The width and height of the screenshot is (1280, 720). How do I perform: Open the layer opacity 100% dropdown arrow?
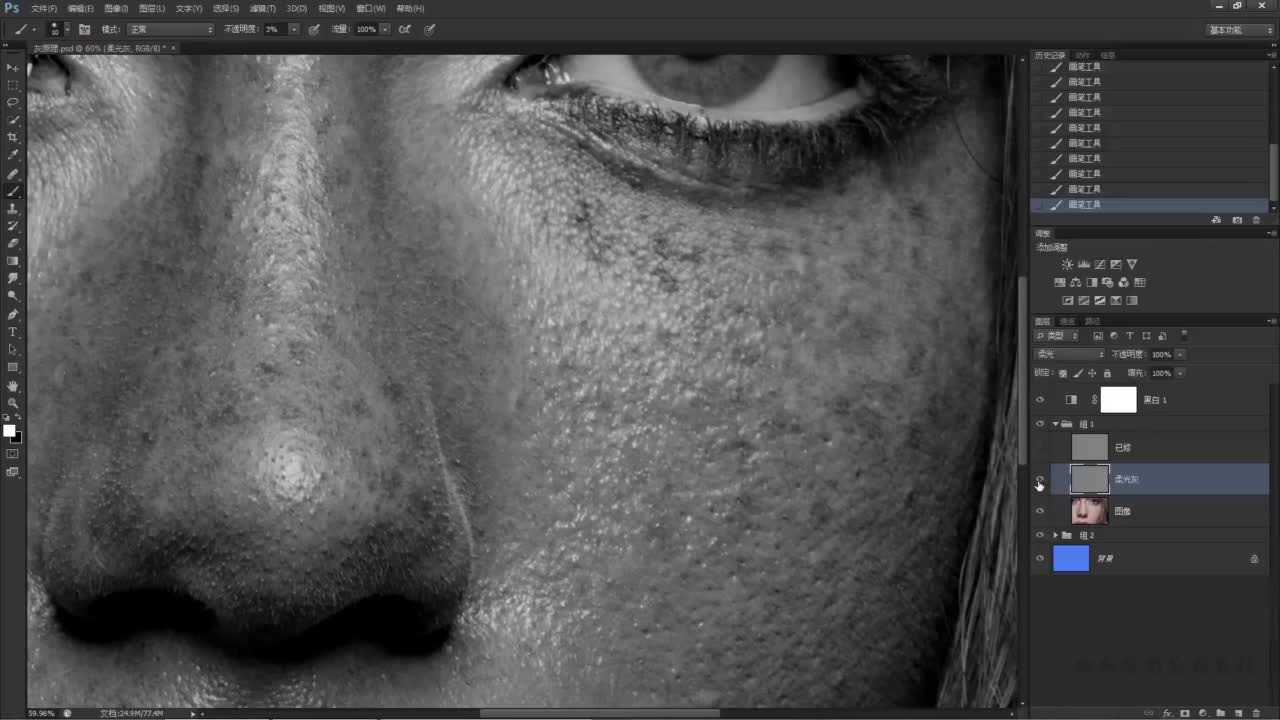[x=1180, y=354]
